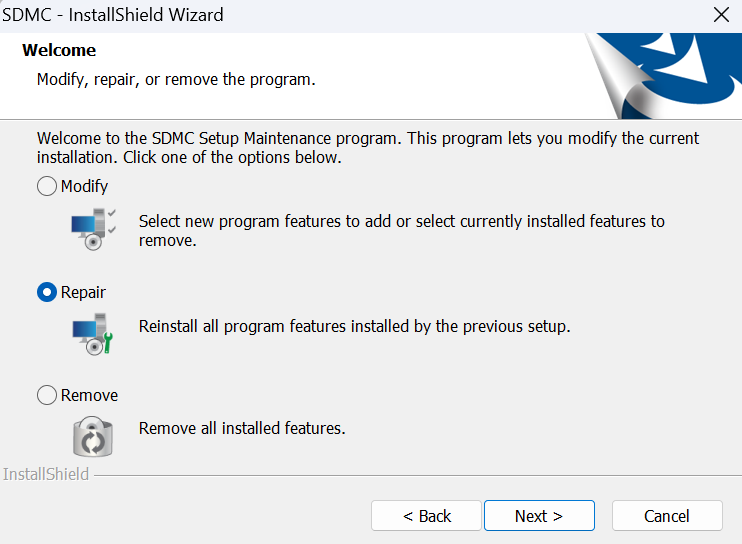Click the 'Remove all installed features' text
This screenshot has width=742, height=544.
point(242,428)
